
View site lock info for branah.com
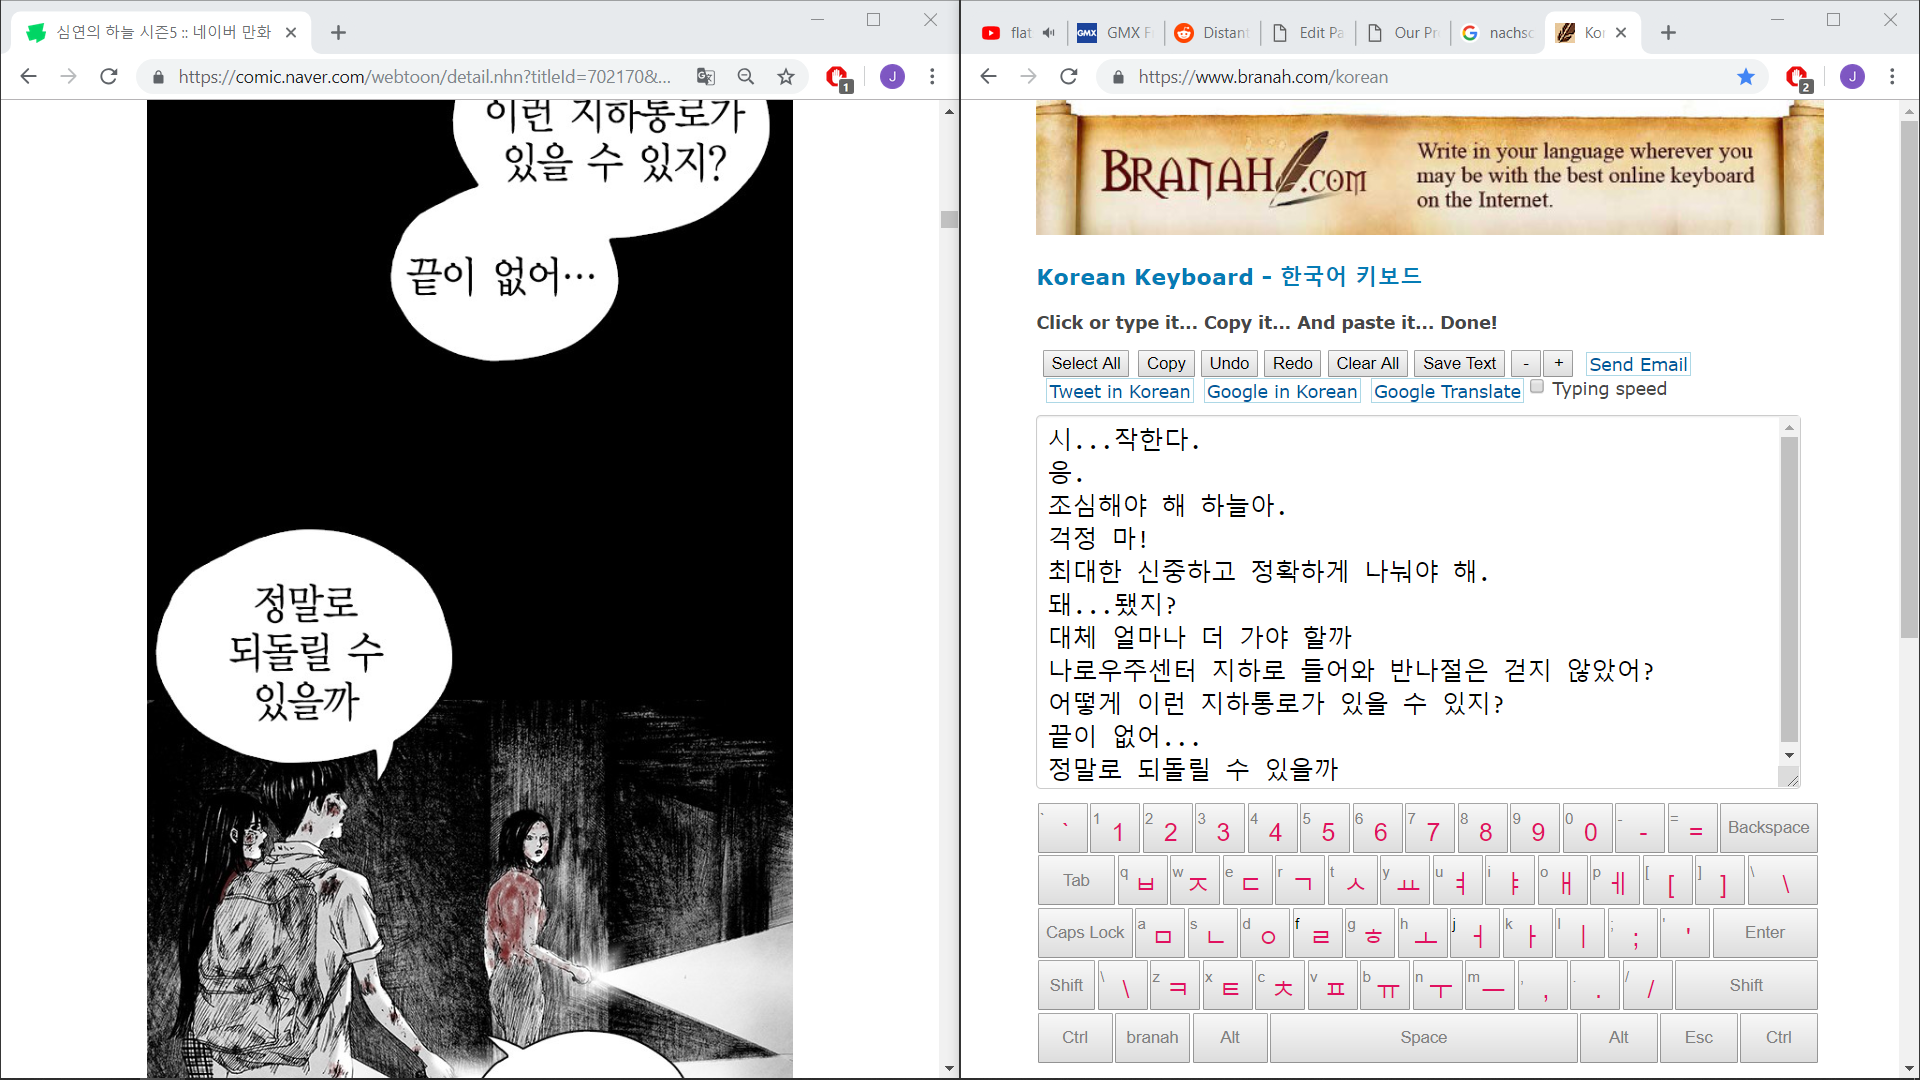pyautogui.click(x=1118, y=77)
